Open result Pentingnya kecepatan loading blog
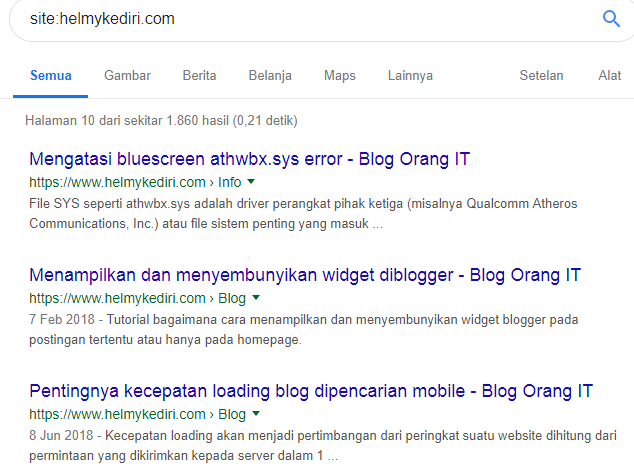The image size is (634, 475). [311, 391]
